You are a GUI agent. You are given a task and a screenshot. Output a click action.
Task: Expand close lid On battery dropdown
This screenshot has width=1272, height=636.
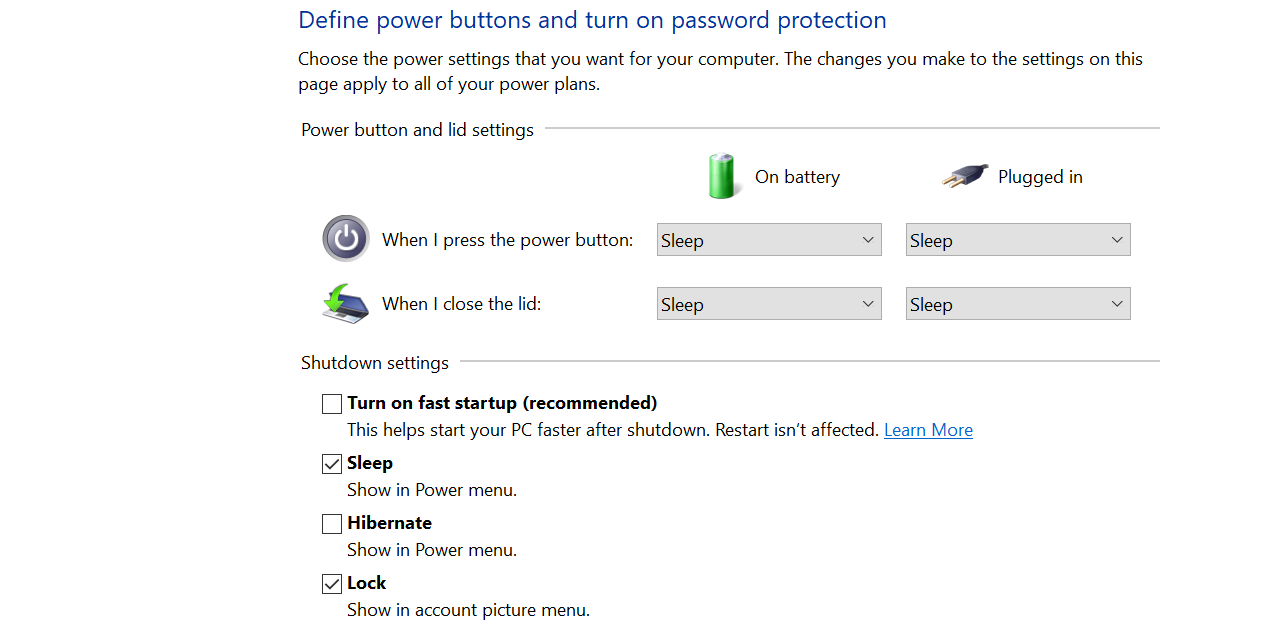tap(769, 304)
